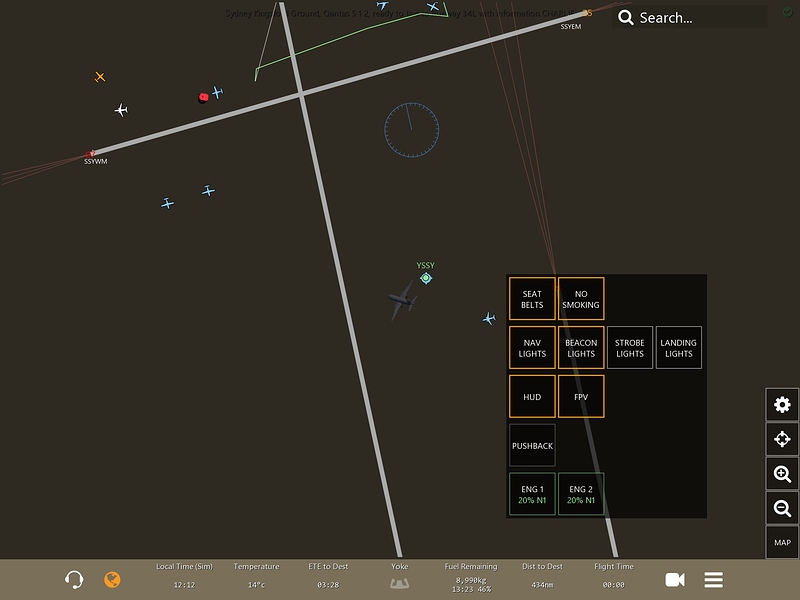Select the blue aircraft right of the engine panel's left side

(489, 319)
